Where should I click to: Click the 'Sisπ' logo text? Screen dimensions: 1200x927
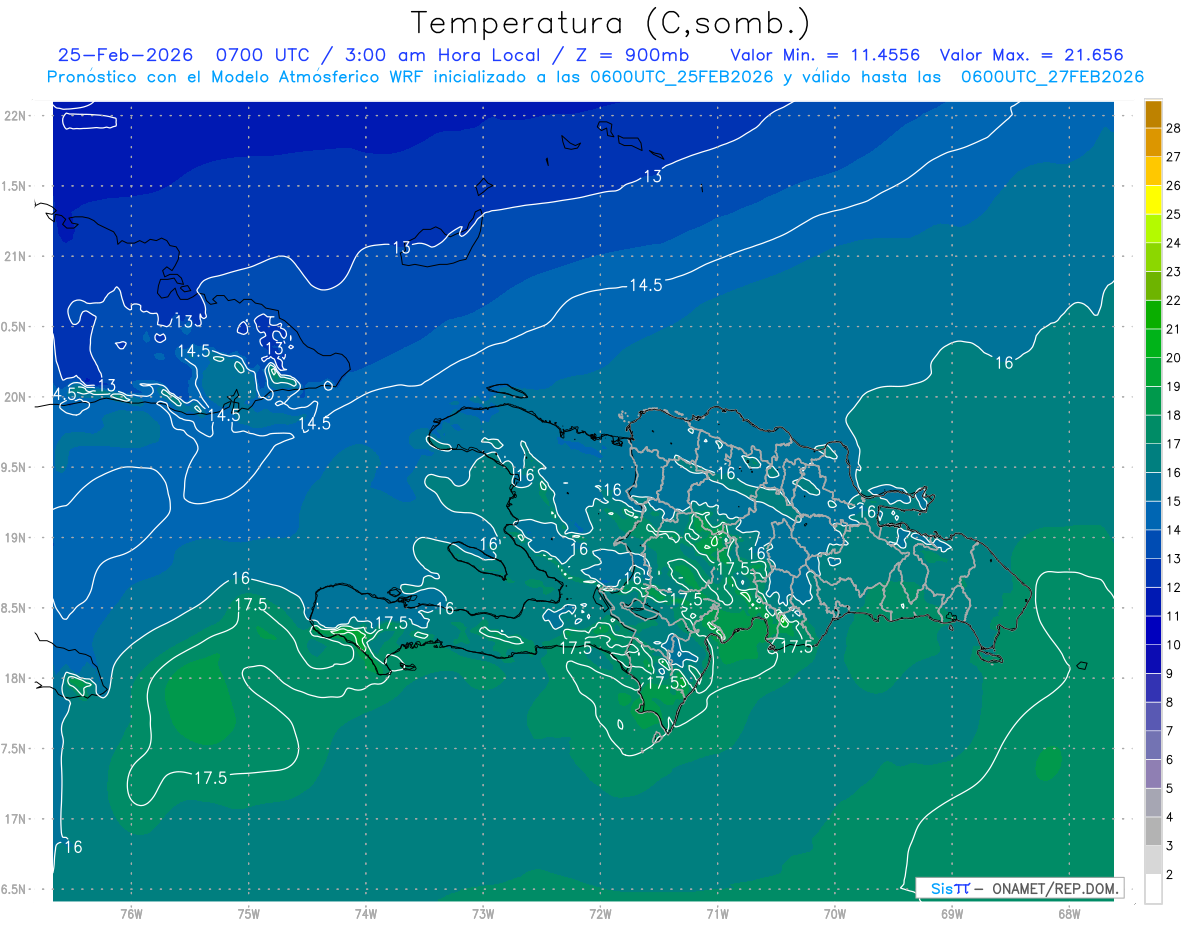tap(949, 888)
